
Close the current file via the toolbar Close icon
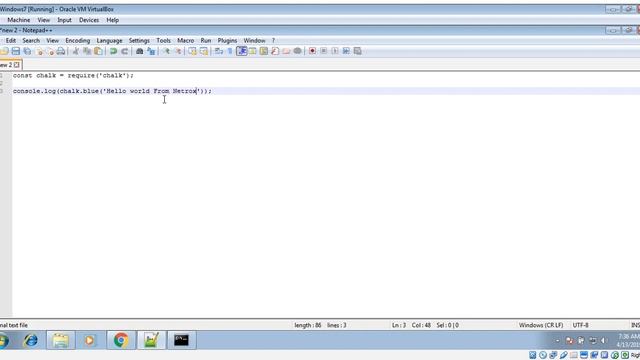[x=40, y=51]
